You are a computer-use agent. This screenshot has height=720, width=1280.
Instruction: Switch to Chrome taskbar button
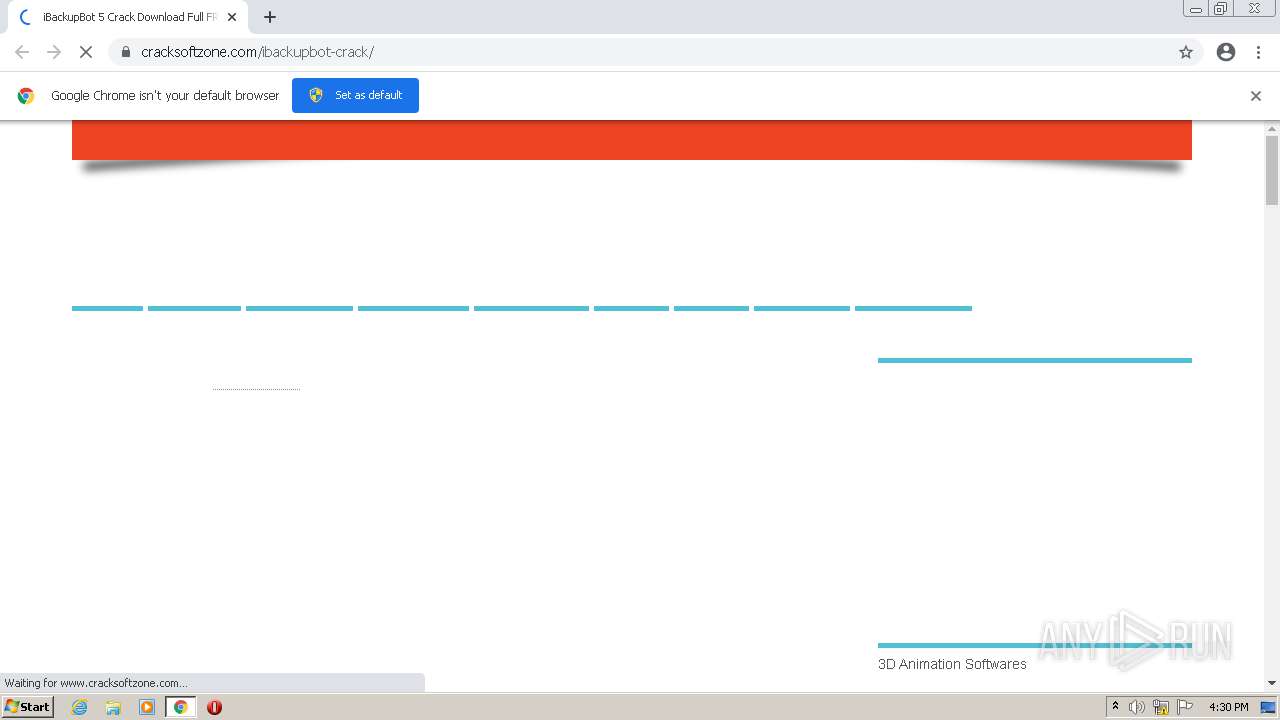click(x=181, y=707)
